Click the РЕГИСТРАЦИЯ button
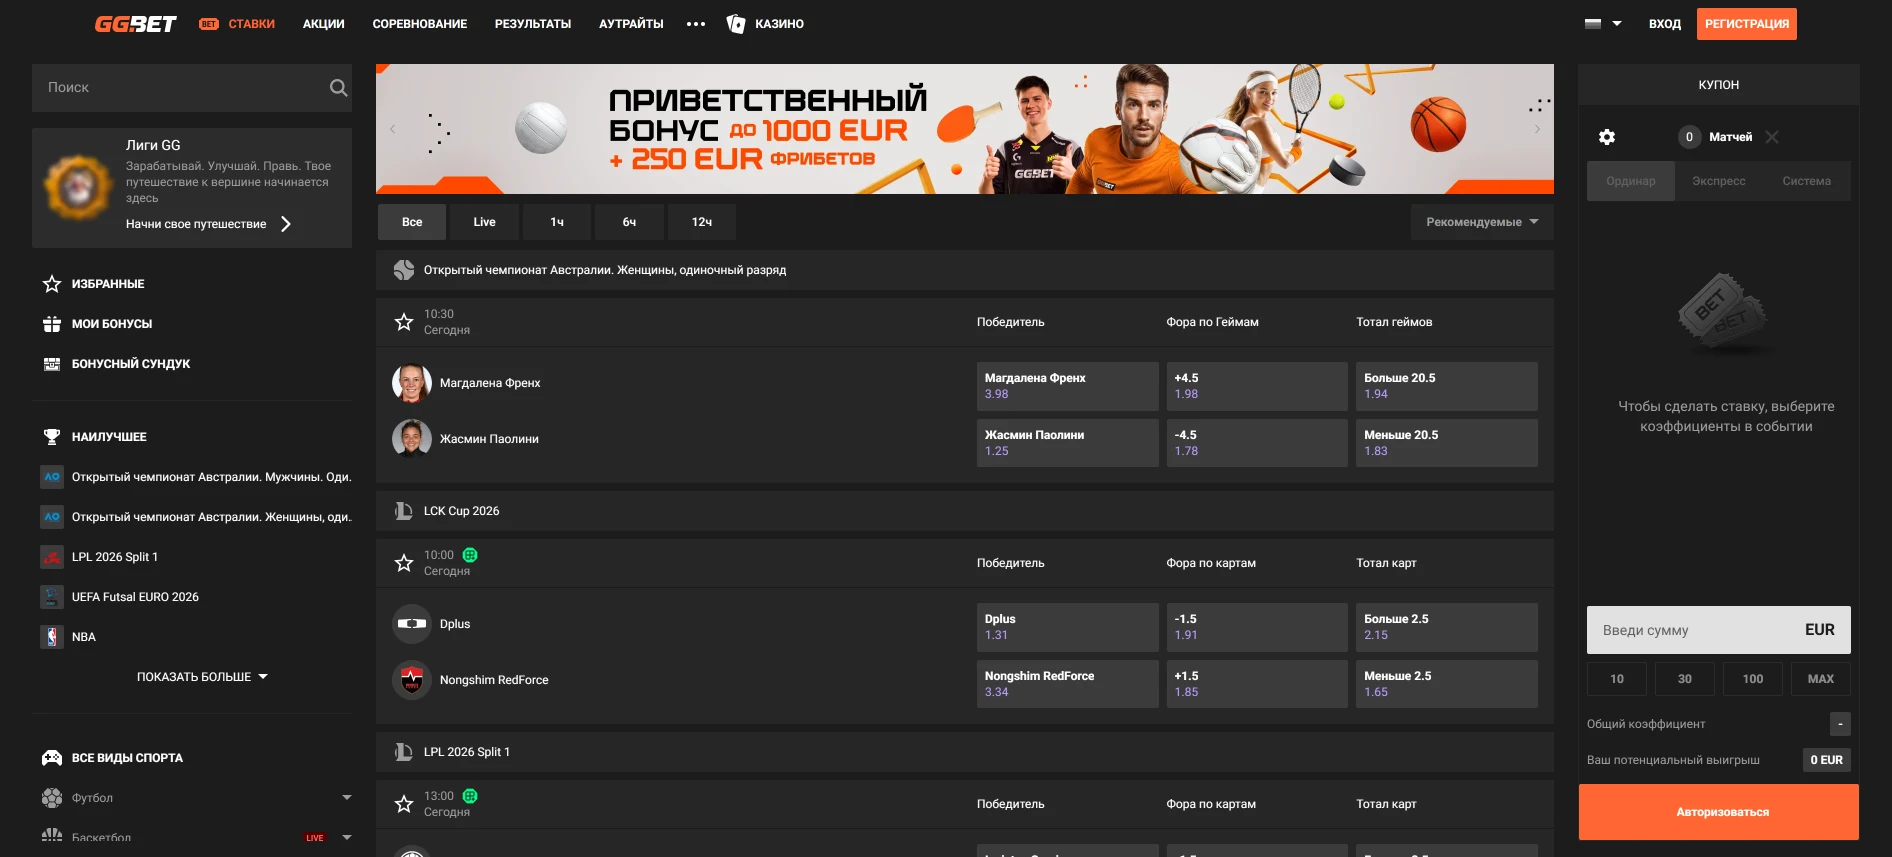The height and width of the screenshot is (857, 1892). click(x=1746, y=24)
